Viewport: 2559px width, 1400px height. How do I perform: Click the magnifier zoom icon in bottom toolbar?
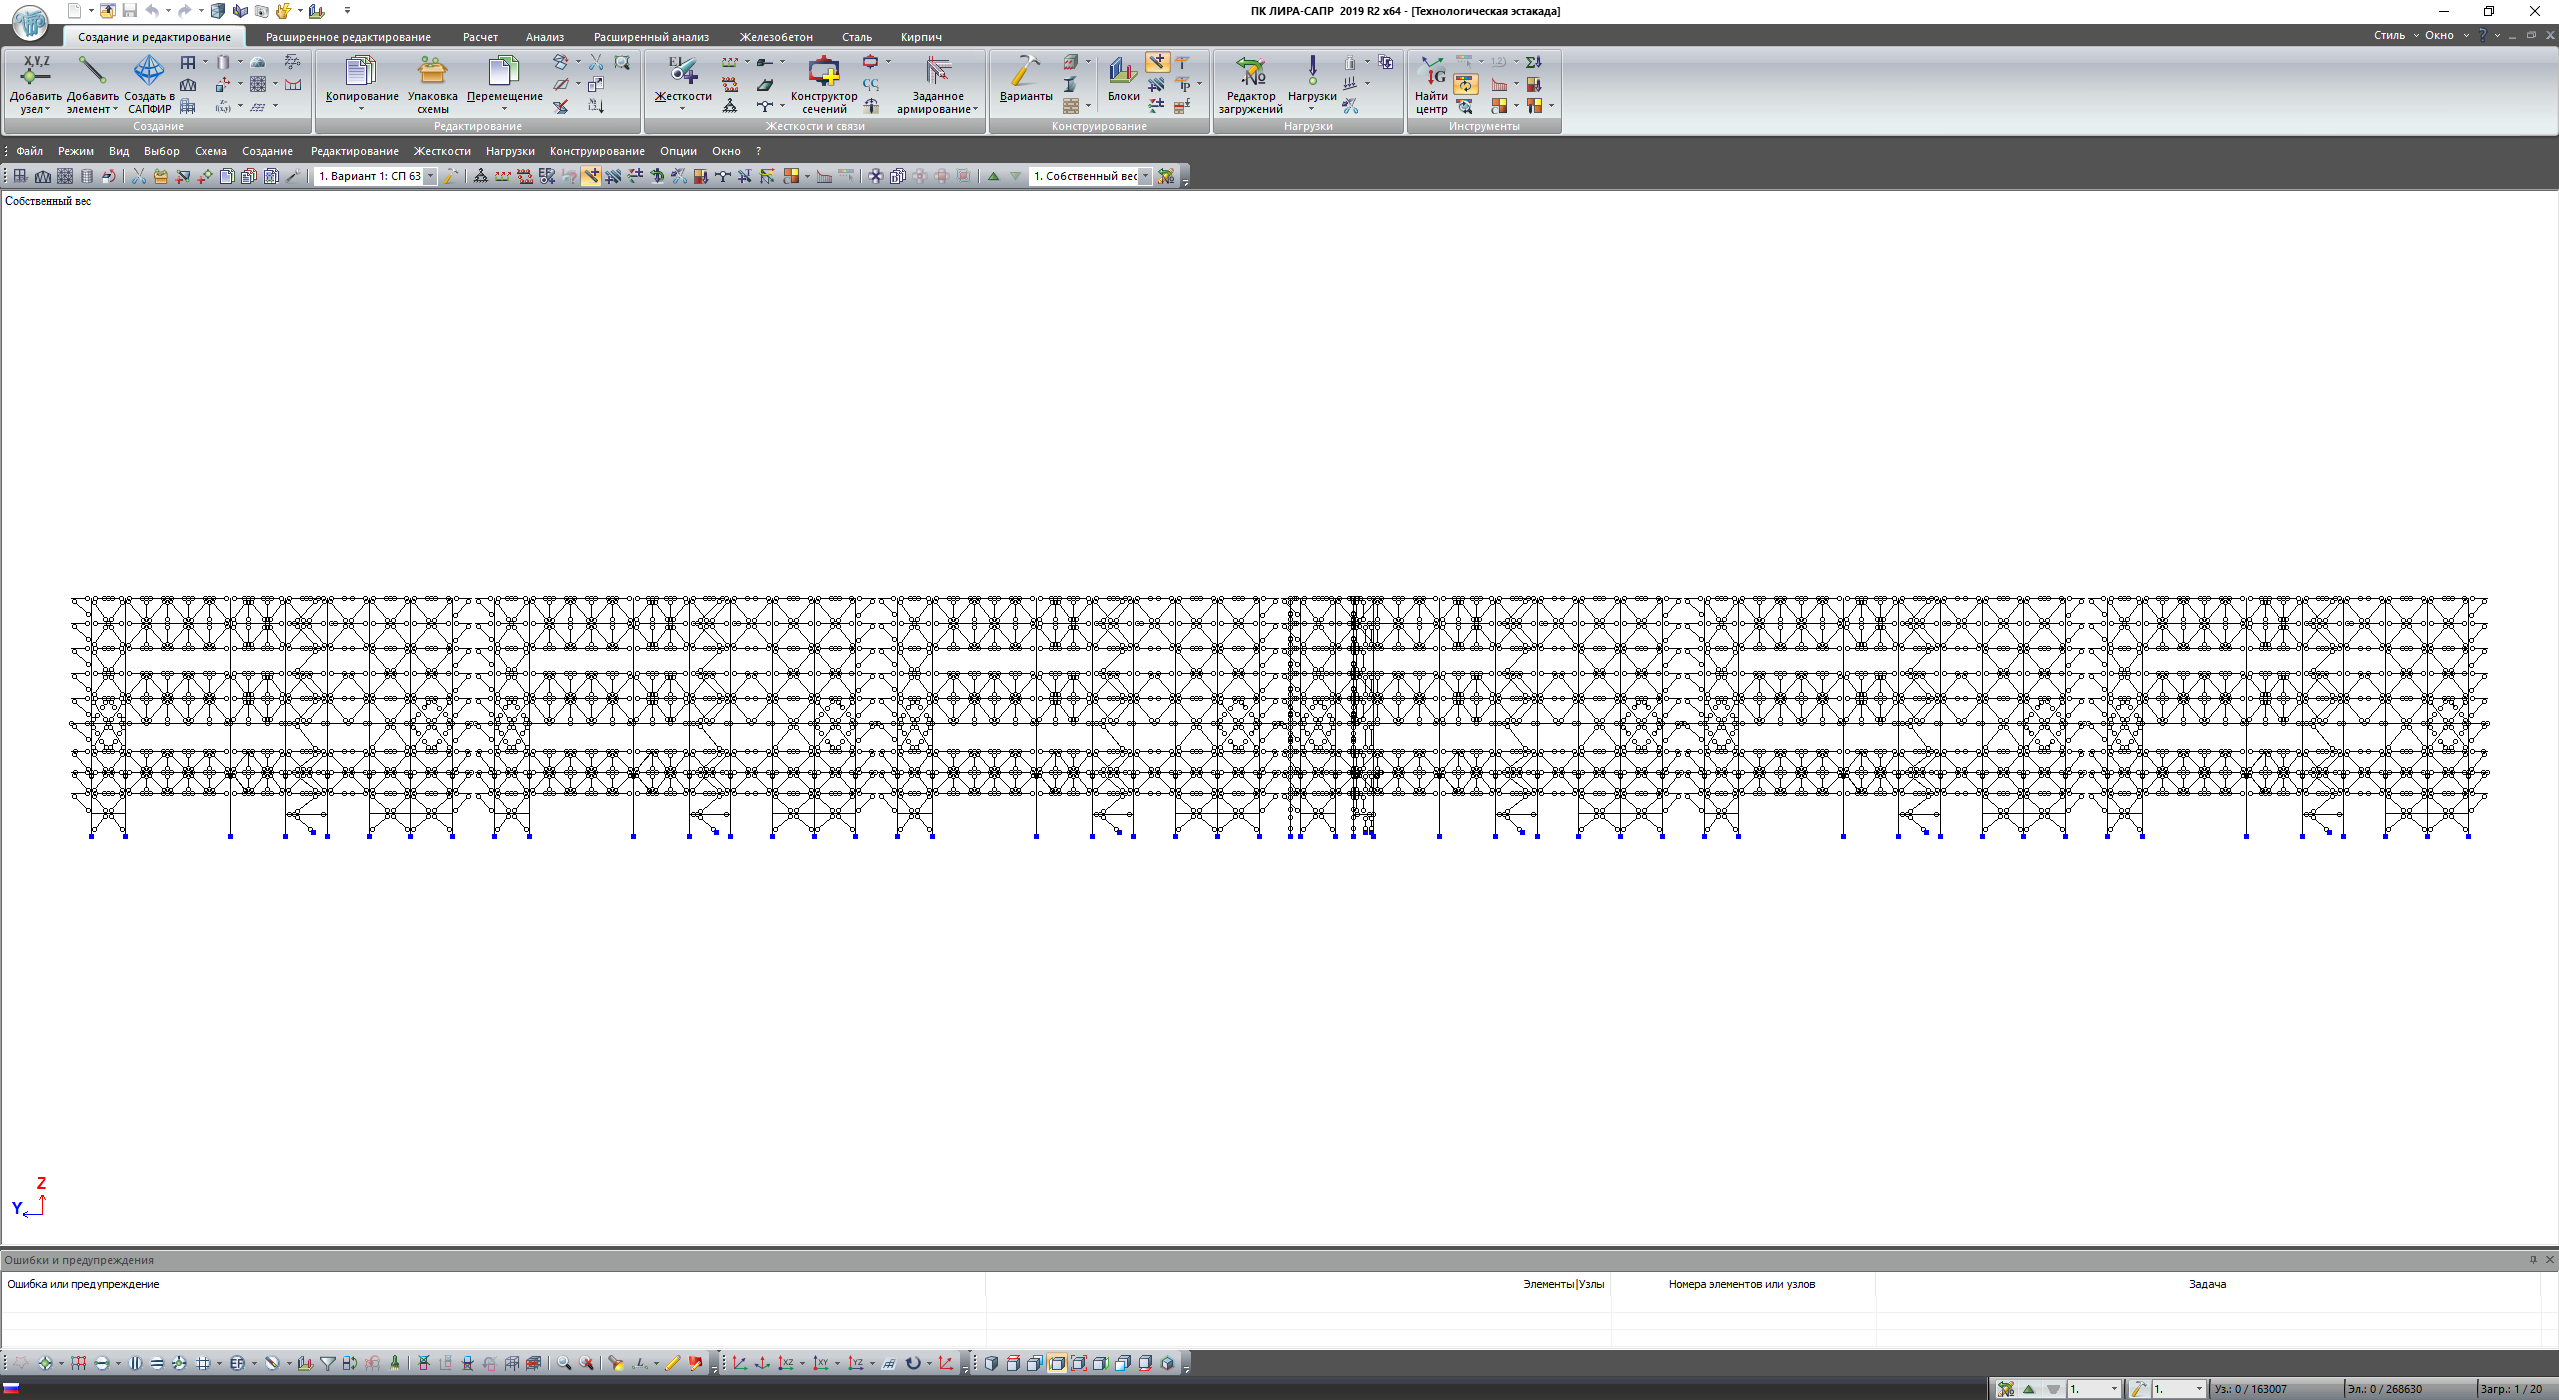pos(564,1363)
